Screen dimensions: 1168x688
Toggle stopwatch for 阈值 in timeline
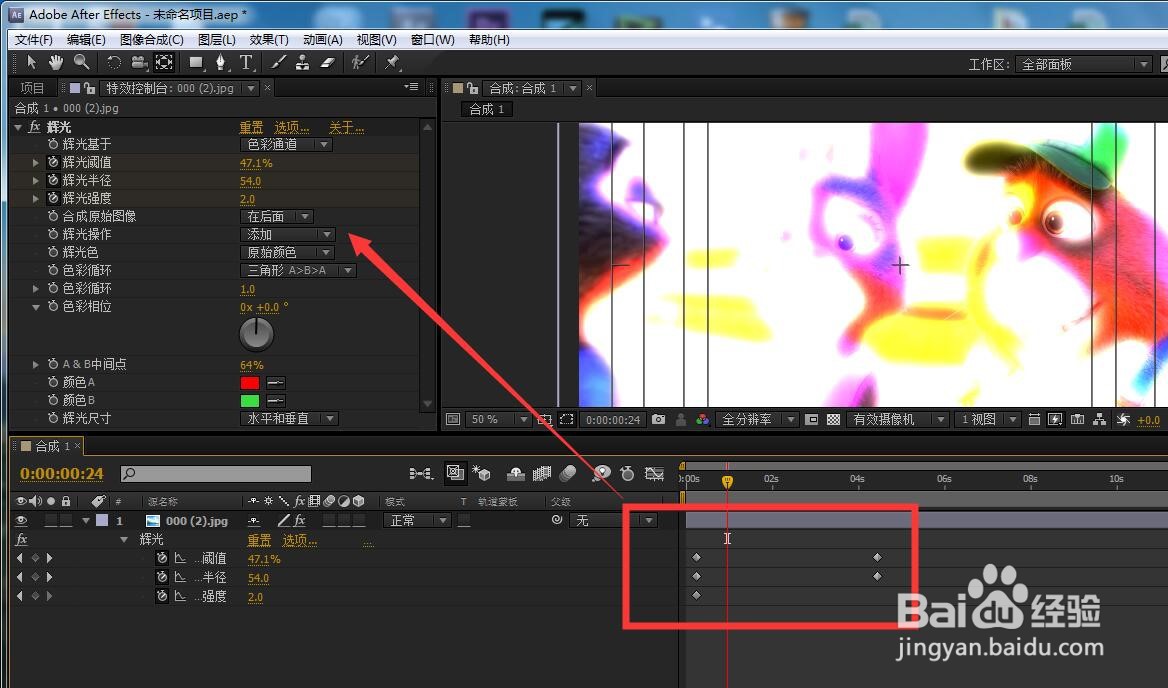point(162,558)
